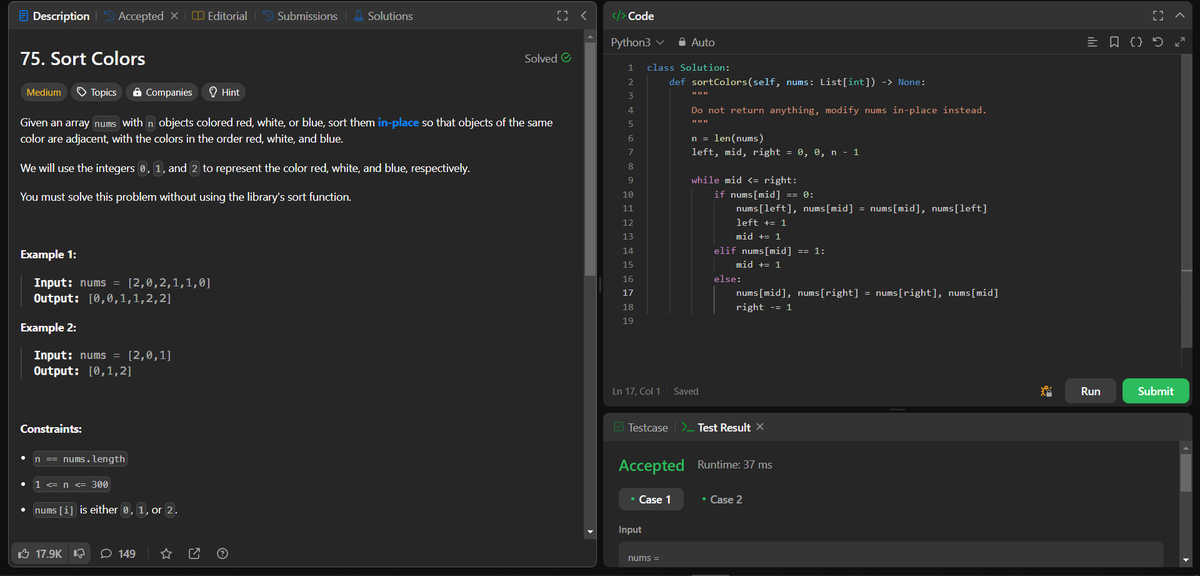This screenshot has height=576, width=1200.
Task: Switch to the Editorial tab
Action: [219, 16]
